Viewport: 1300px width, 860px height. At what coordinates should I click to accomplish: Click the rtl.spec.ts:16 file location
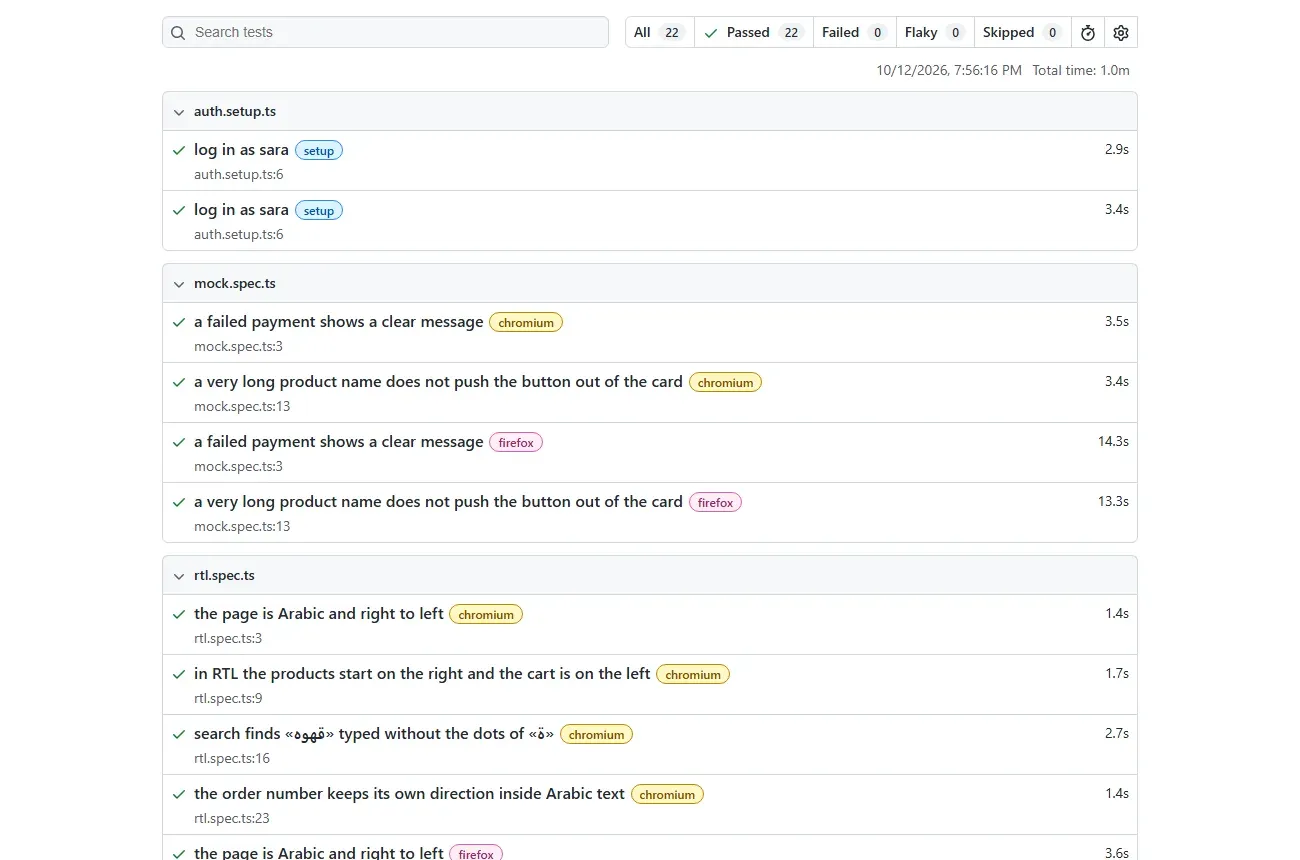[x=232, y=759]
